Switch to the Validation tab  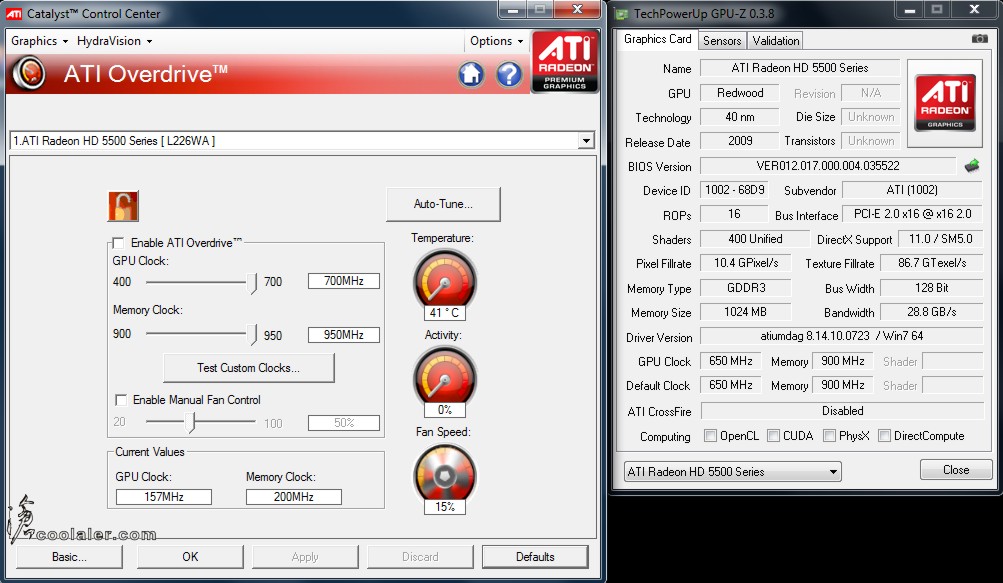coord(775,41)
